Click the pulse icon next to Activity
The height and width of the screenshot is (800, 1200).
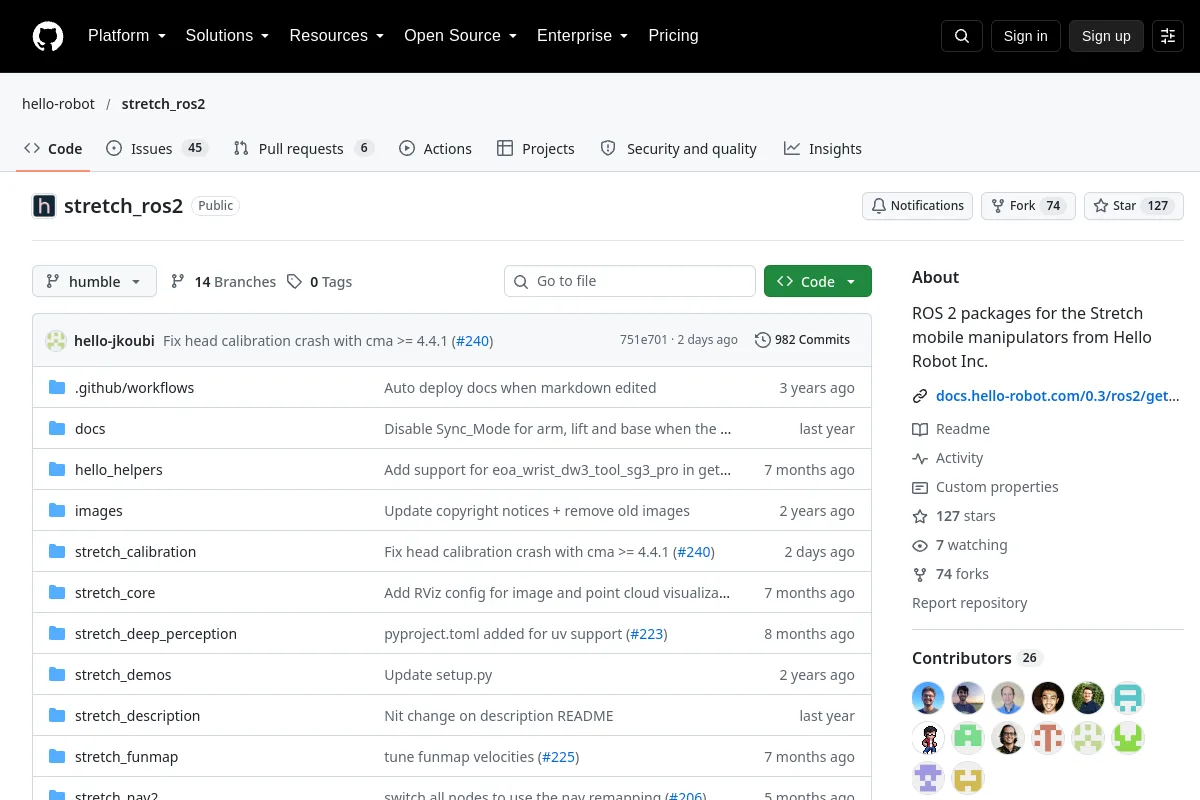(920, 458)
